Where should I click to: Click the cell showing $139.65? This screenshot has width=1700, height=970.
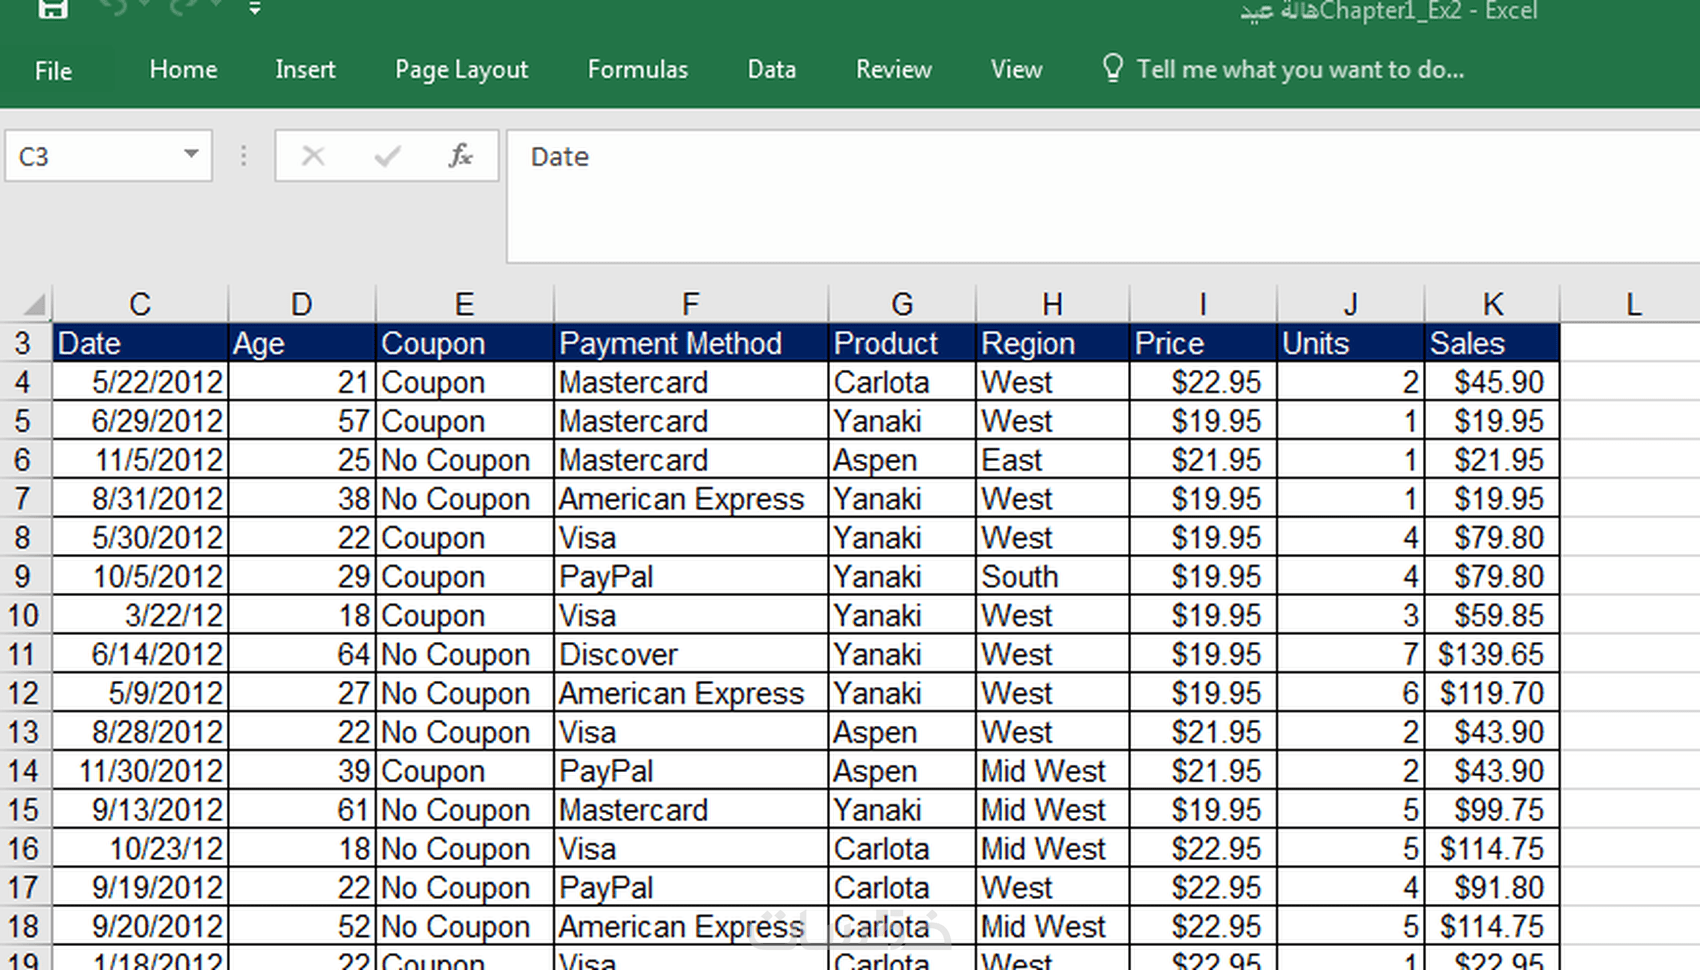tap(1492, 654)
